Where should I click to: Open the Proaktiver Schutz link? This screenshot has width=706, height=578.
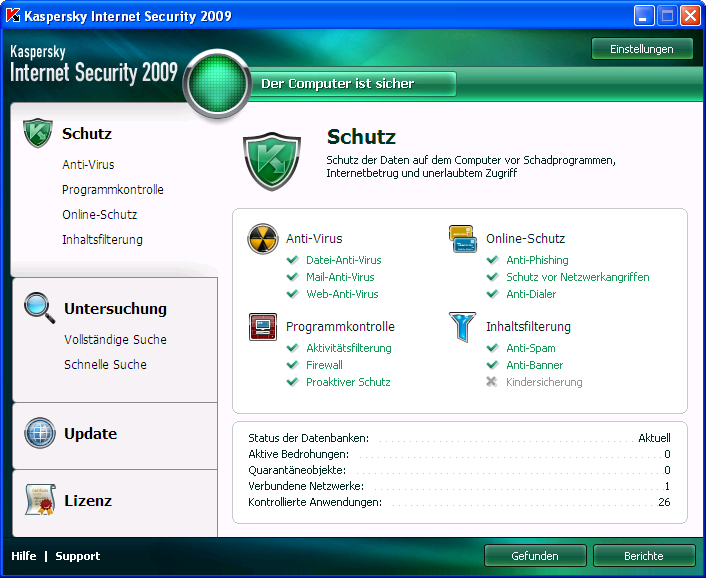tap(348, 382)
